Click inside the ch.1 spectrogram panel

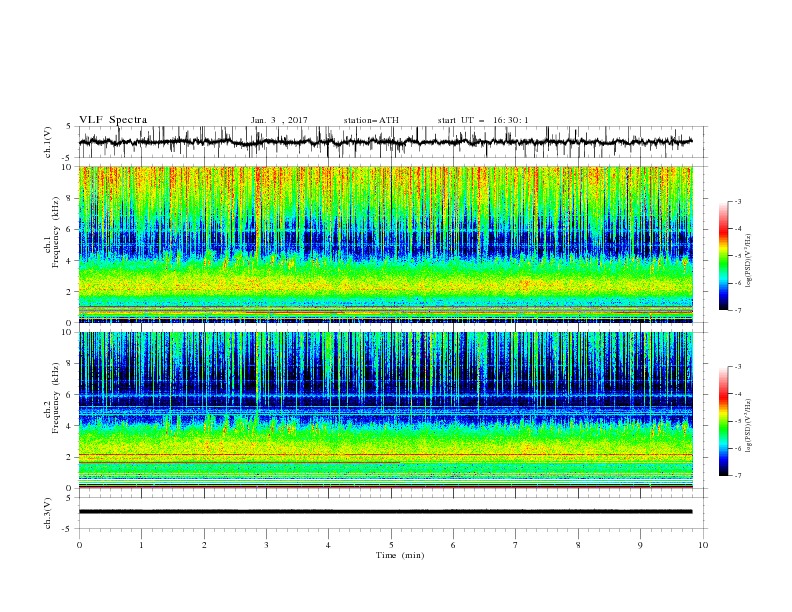[385, 244]
